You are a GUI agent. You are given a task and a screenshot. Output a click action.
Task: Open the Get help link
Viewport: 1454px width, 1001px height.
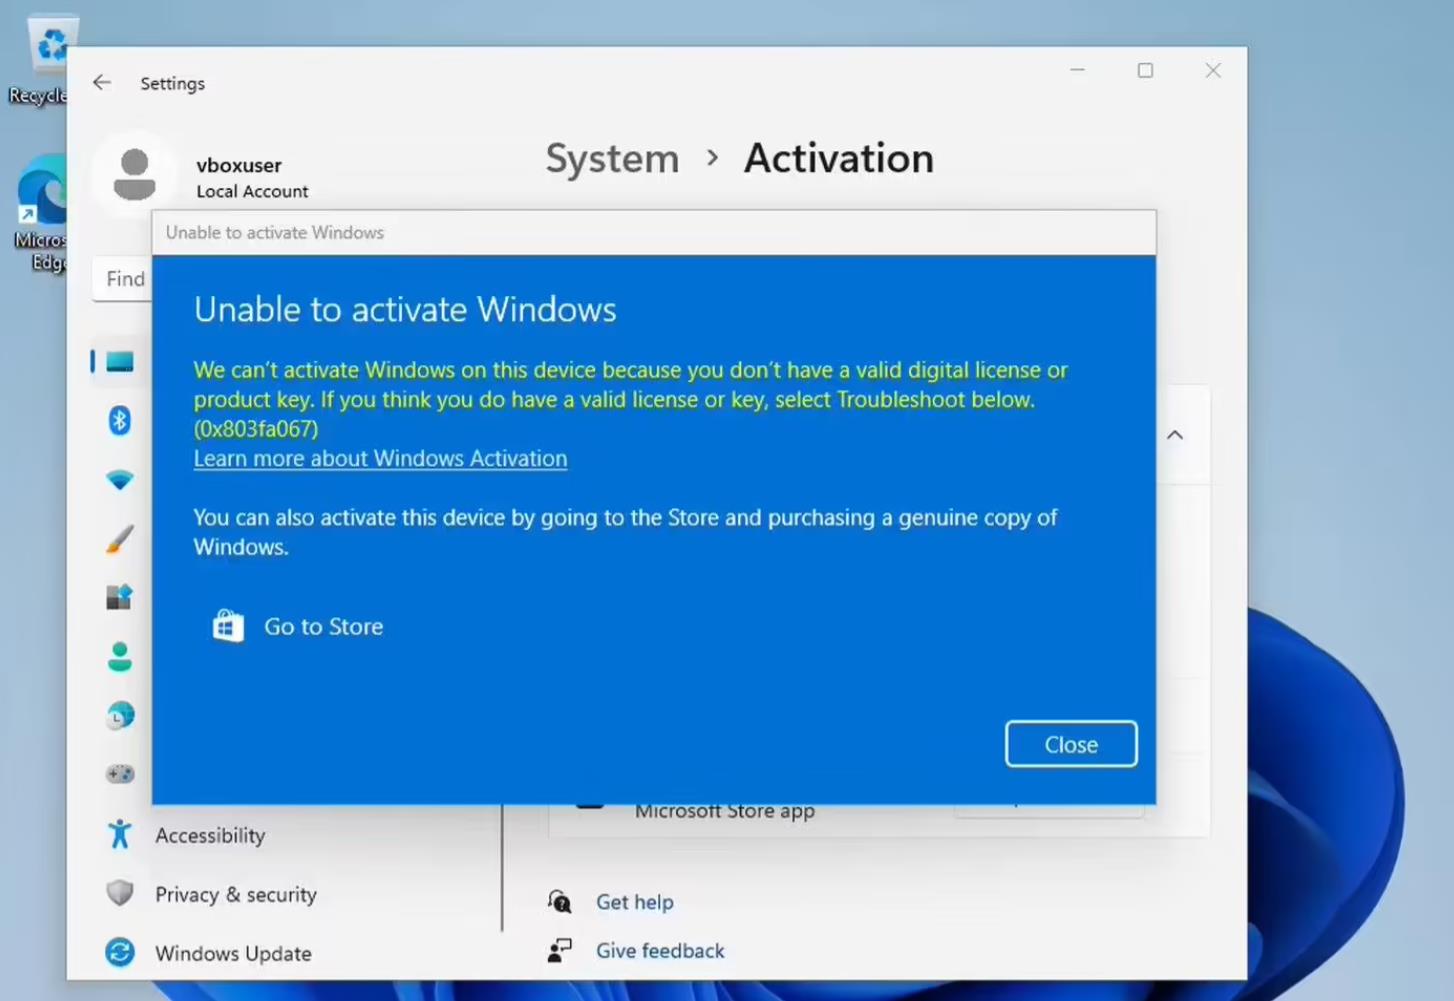point(635,902)
